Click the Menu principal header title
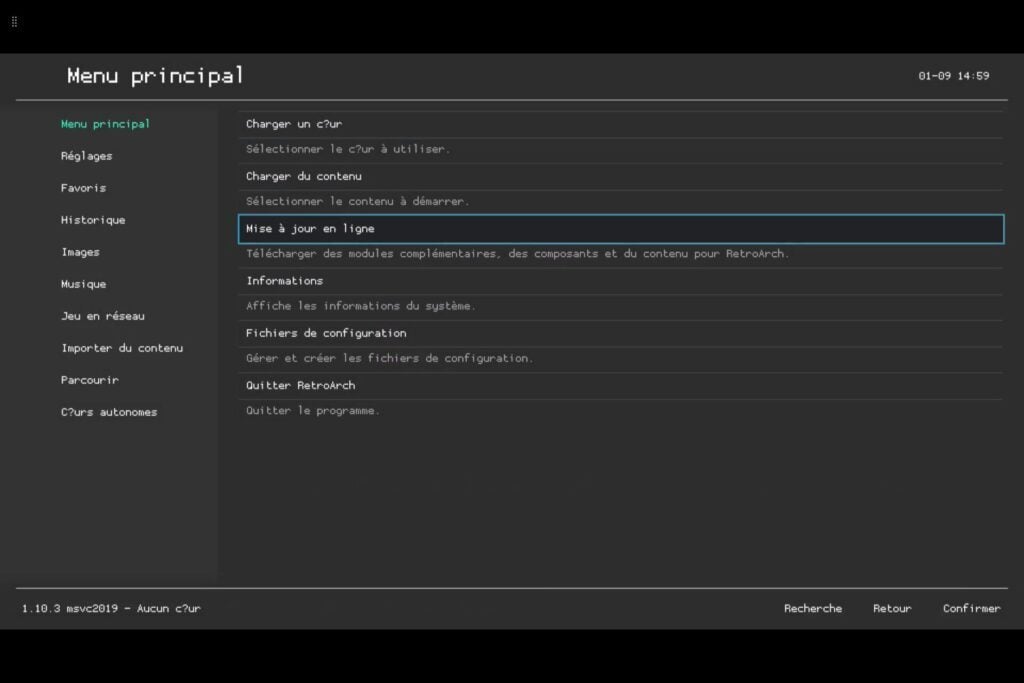 pyautogui.click(x=155, y=76)
